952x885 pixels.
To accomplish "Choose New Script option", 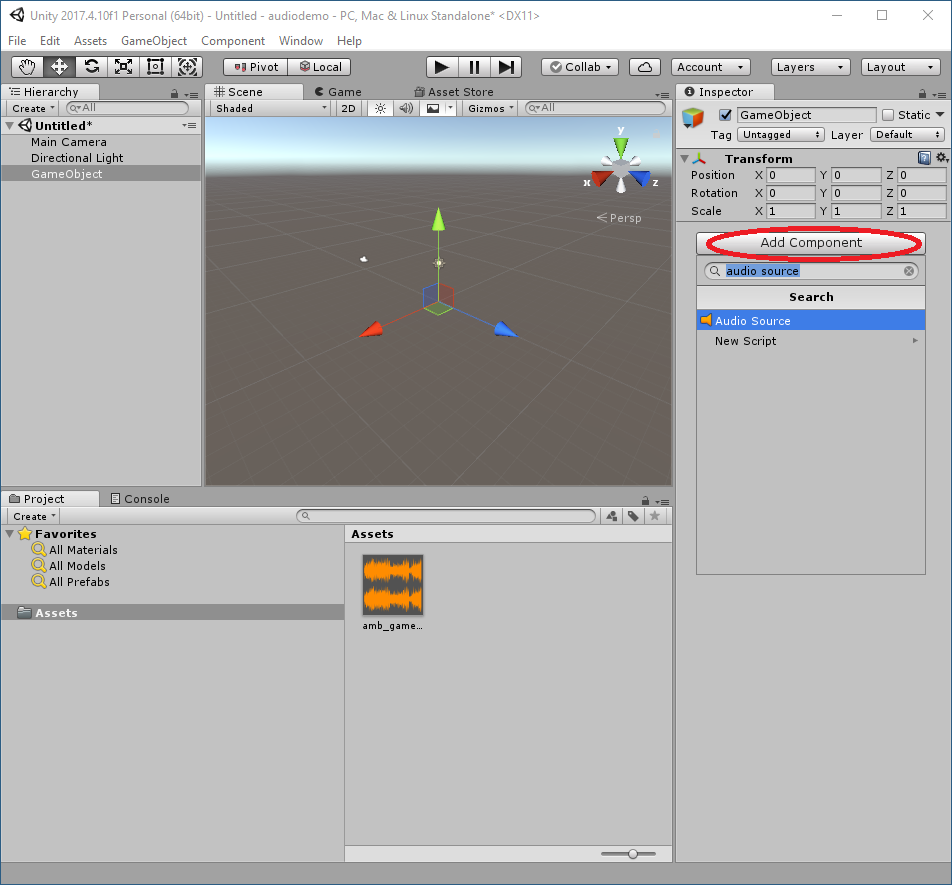I will click(x=811, y=341).
